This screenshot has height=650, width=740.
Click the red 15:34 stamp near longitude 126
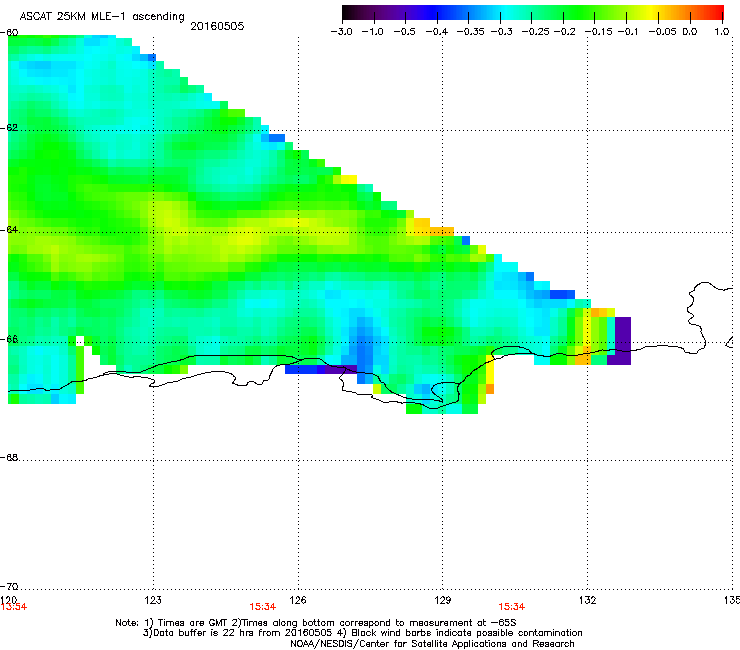(x=262, y=607)
